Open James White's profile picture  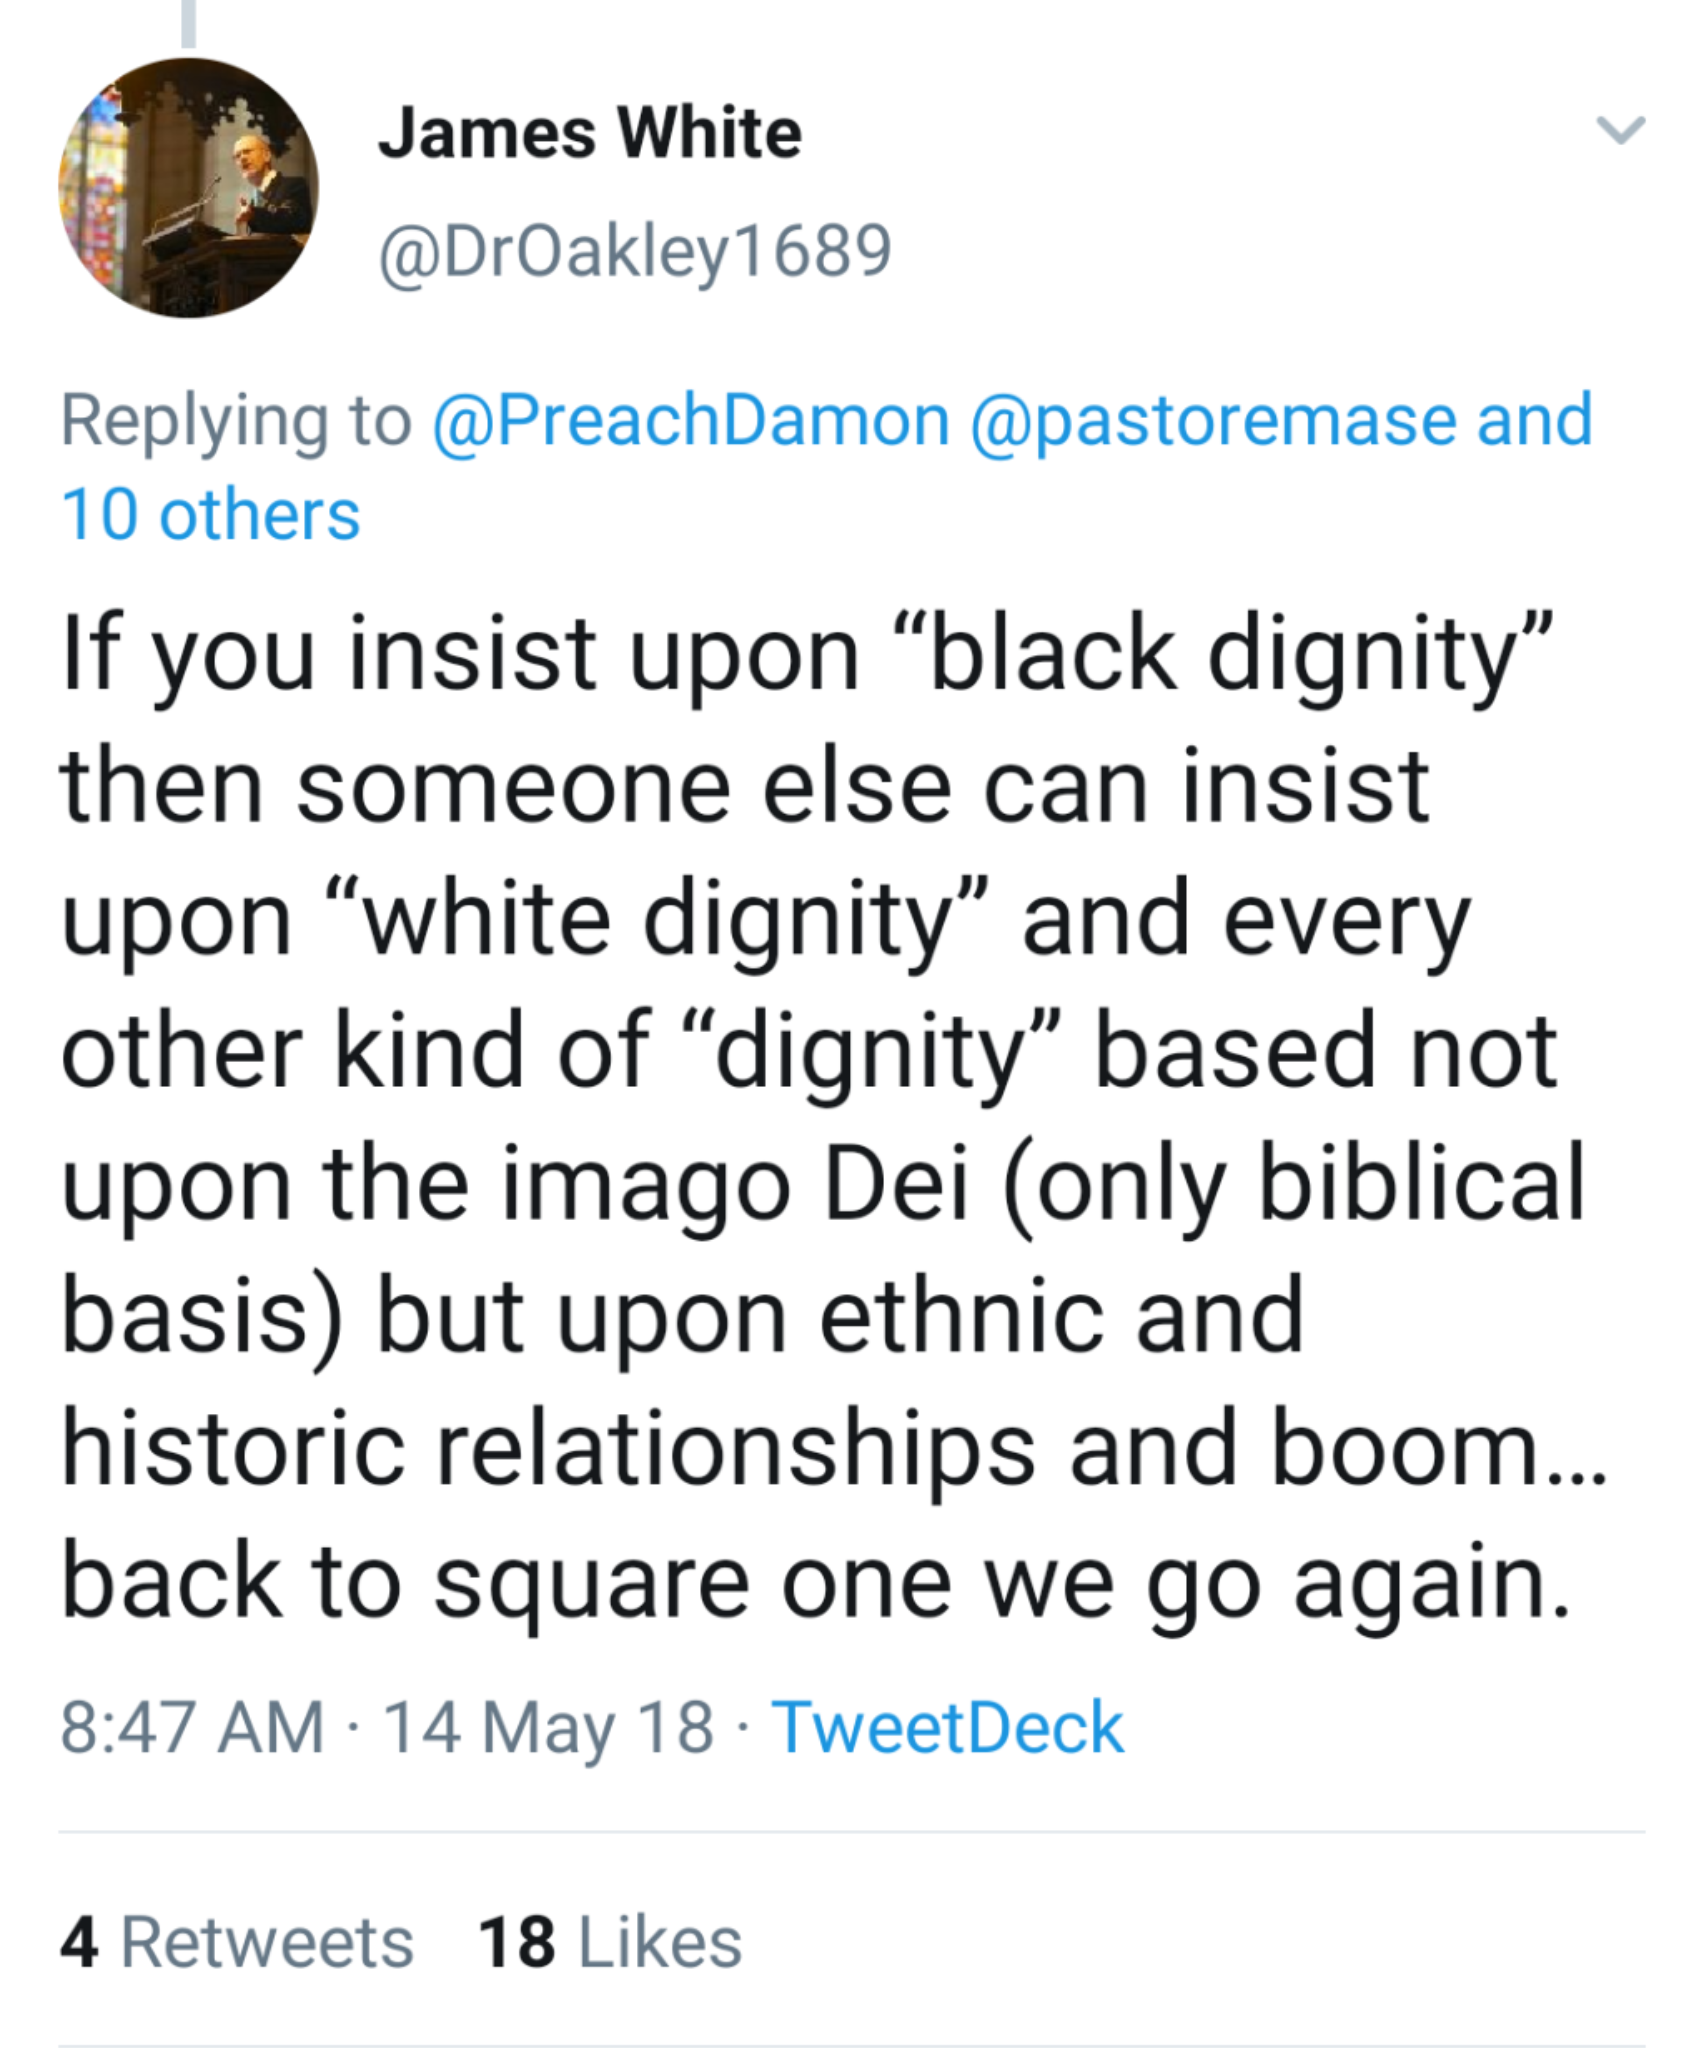(189, 188)
